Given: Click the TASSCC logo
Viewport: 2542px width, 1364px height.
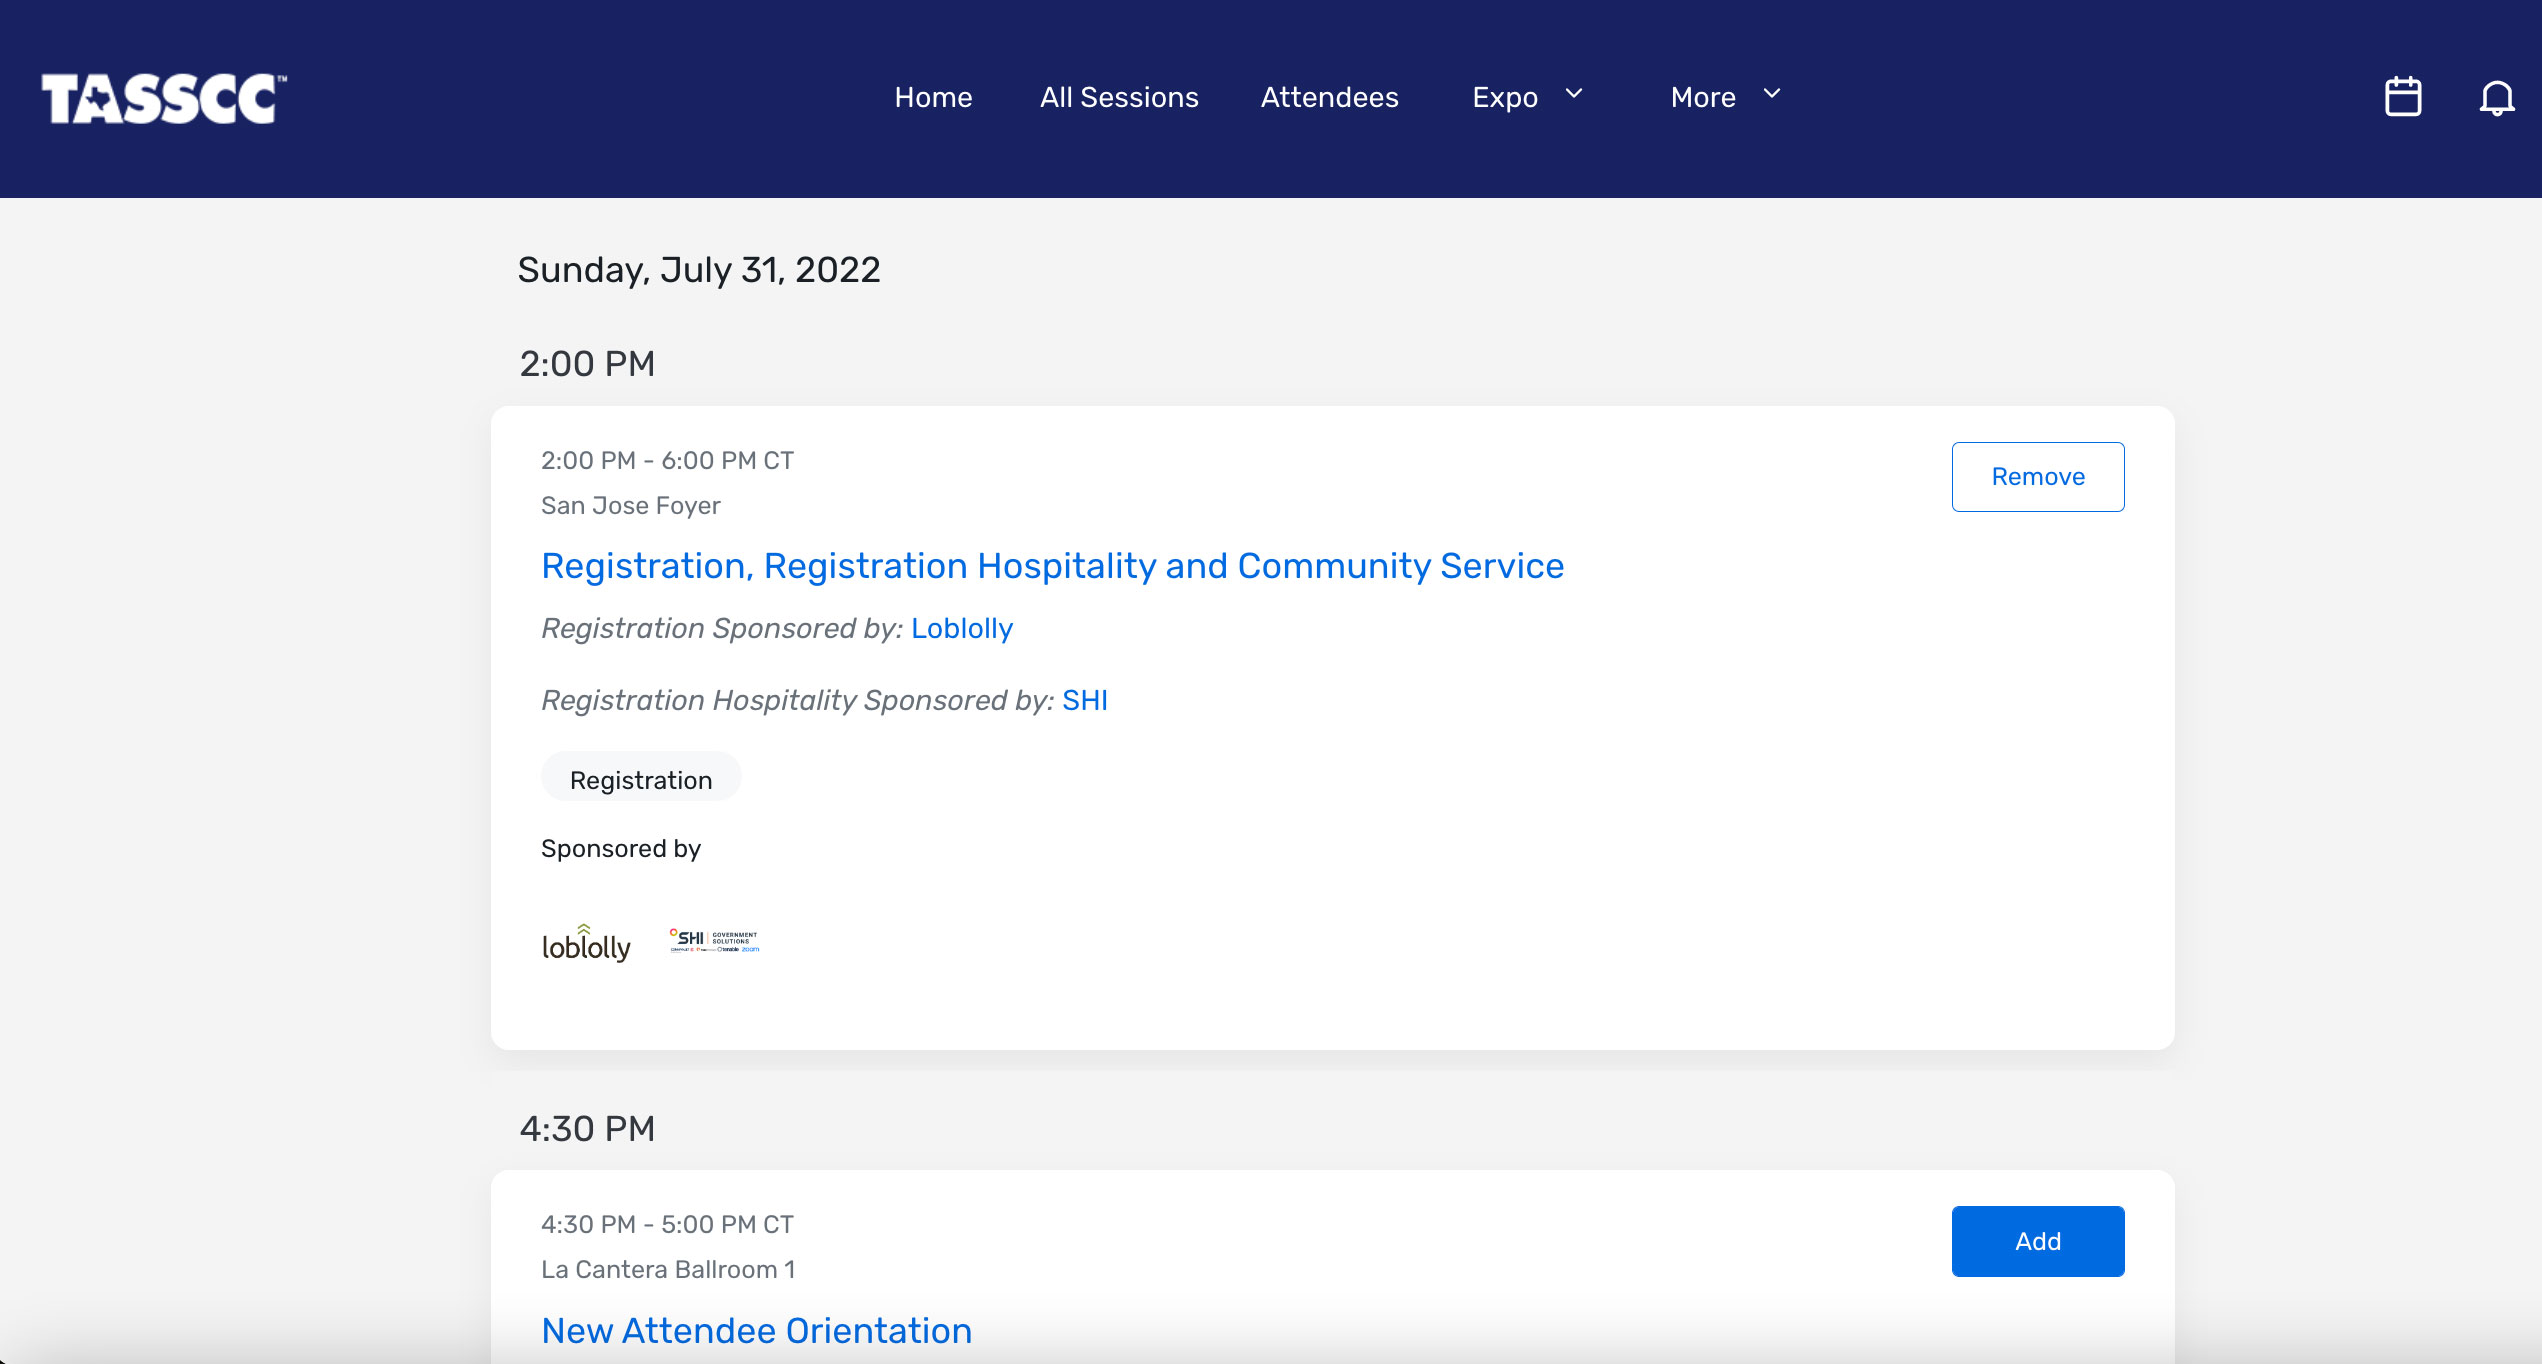Looking at the screenshot, I should (x=161, y=97).
